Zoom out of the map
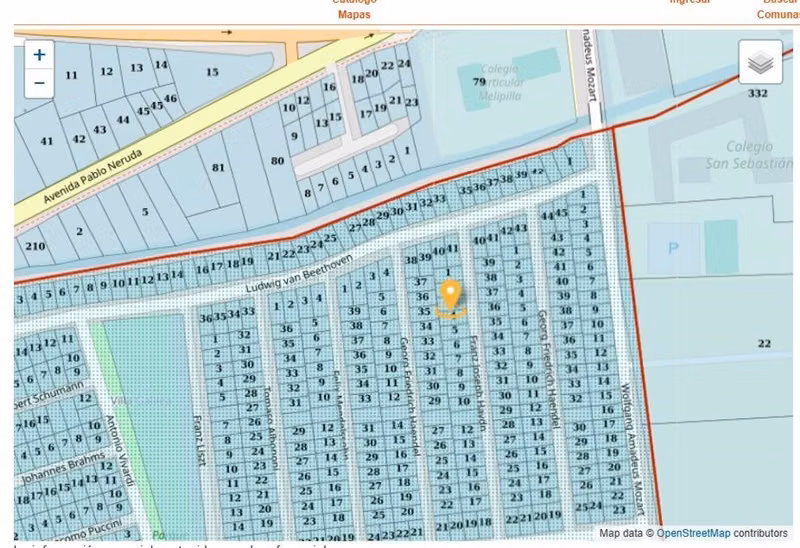Viewport: 800px width, 548px height. (x=39, y=83)
